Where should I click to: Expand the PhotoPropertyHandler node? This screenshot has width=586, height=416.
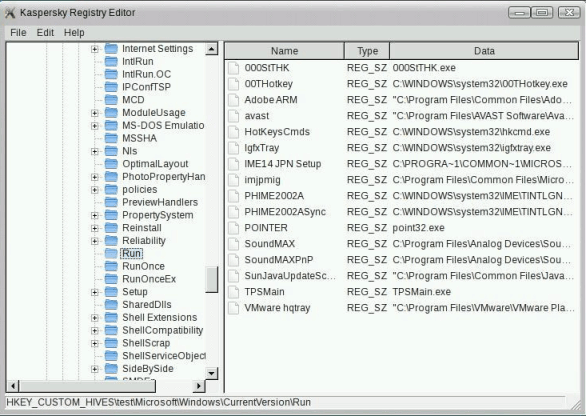tap(95, 177)
